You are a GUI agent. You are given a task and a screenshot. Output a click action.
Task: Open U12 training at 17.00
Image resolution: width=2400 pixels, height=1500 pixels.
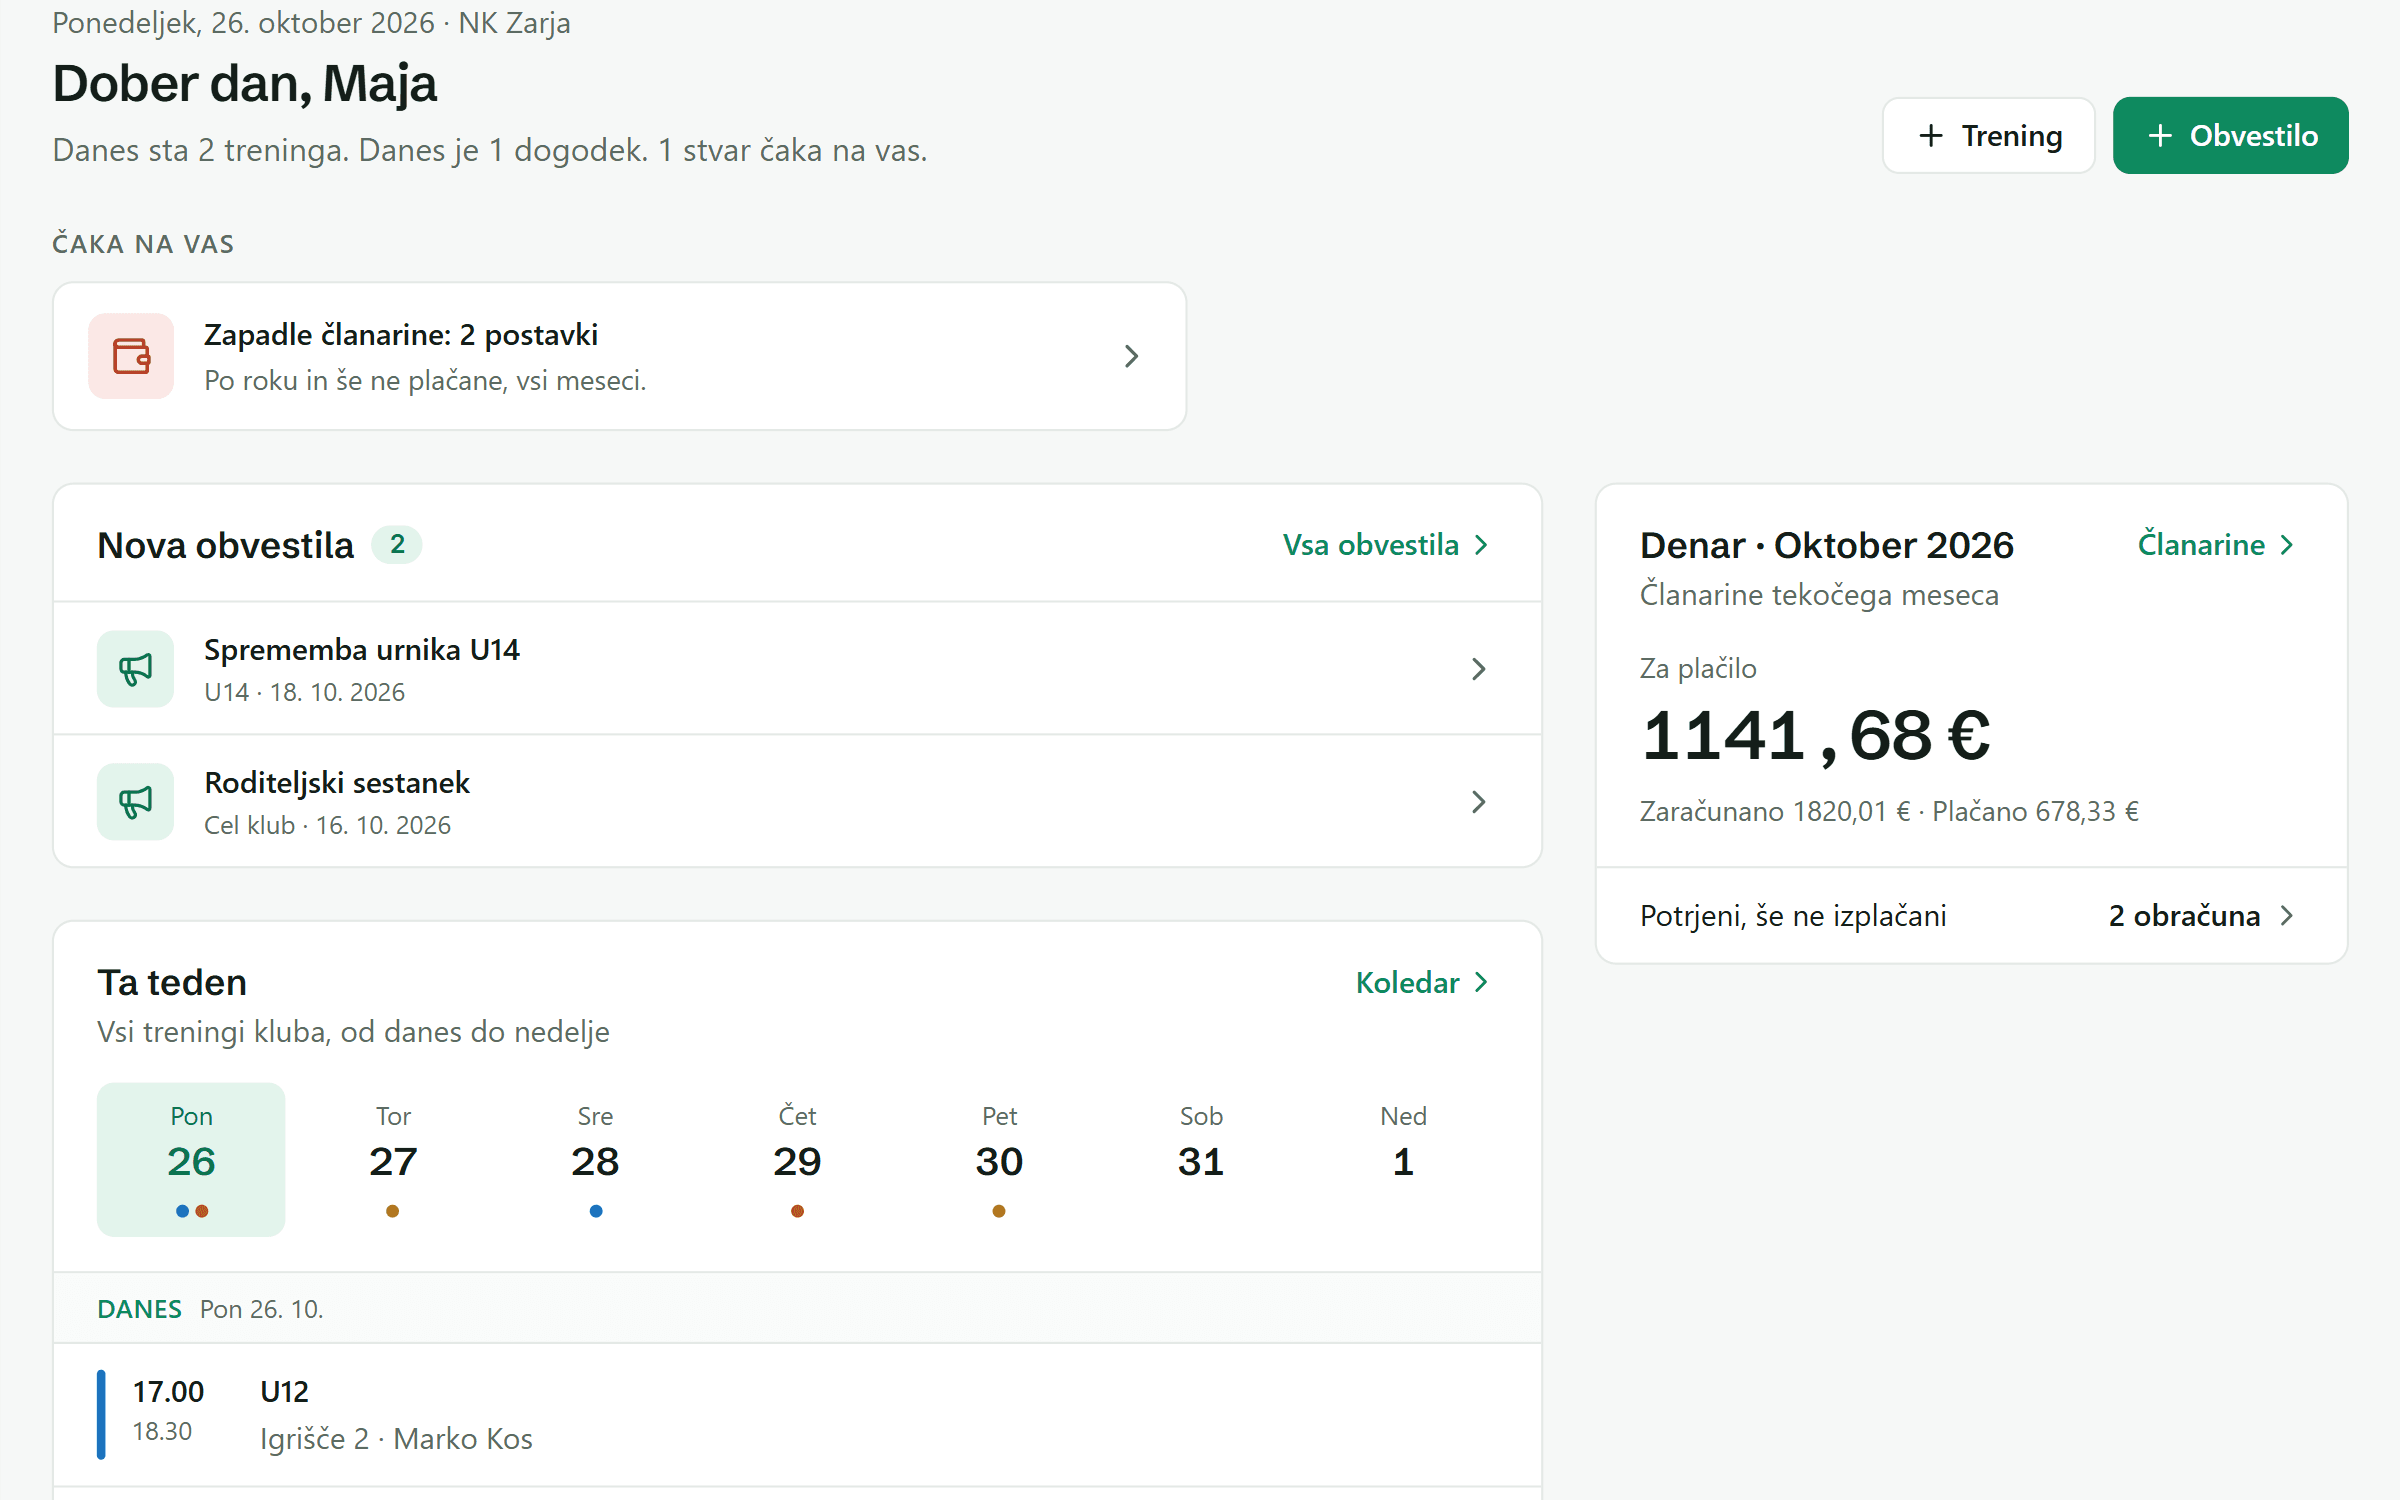(797, 1414)
